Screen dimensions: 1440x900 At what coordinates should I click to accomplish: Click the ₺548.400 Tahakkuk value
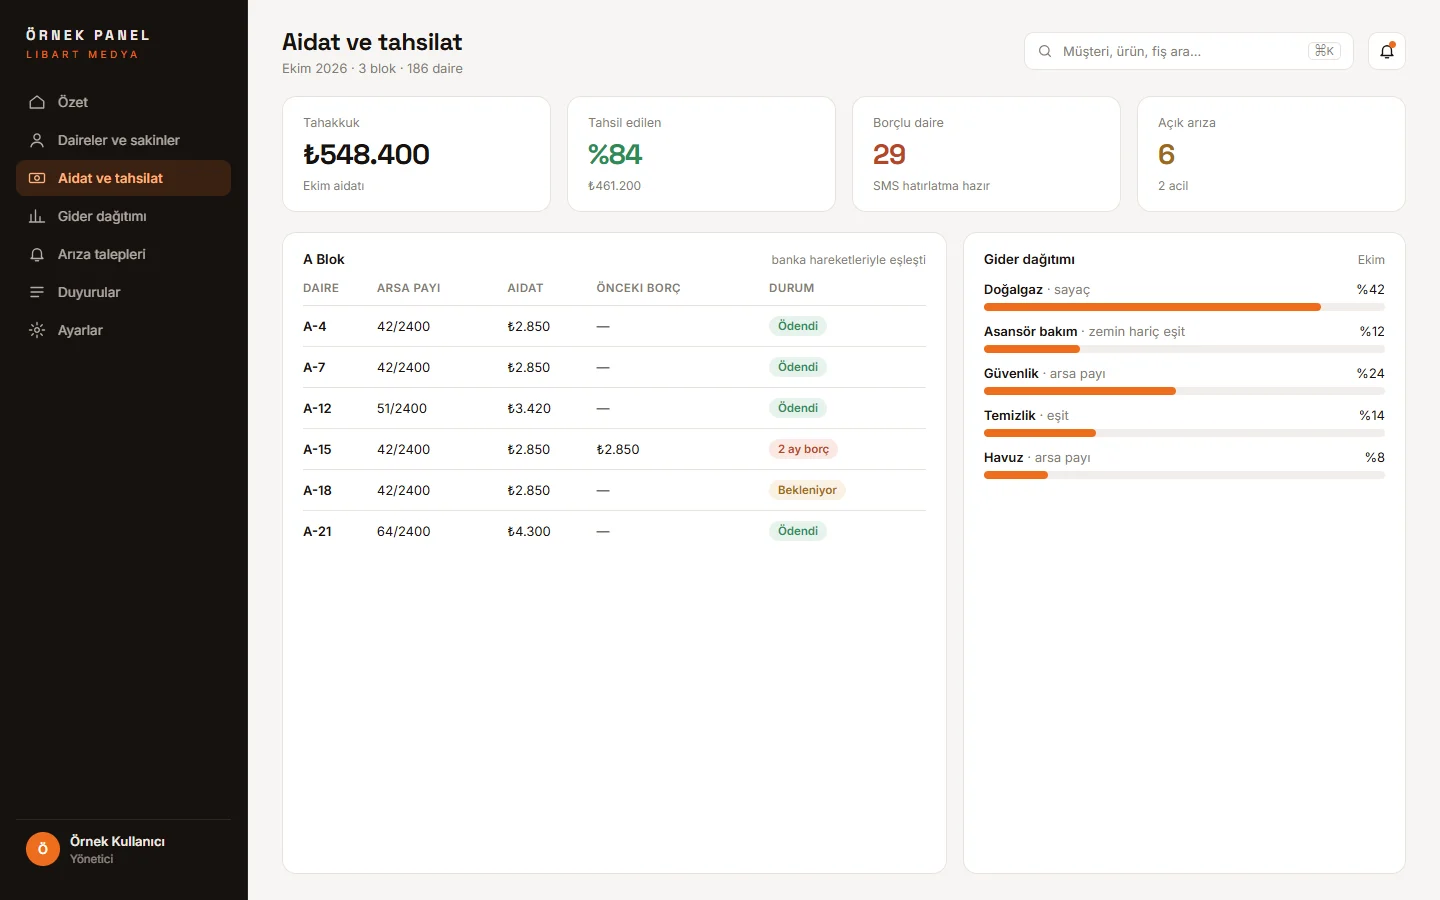click(x=366, y=154)
